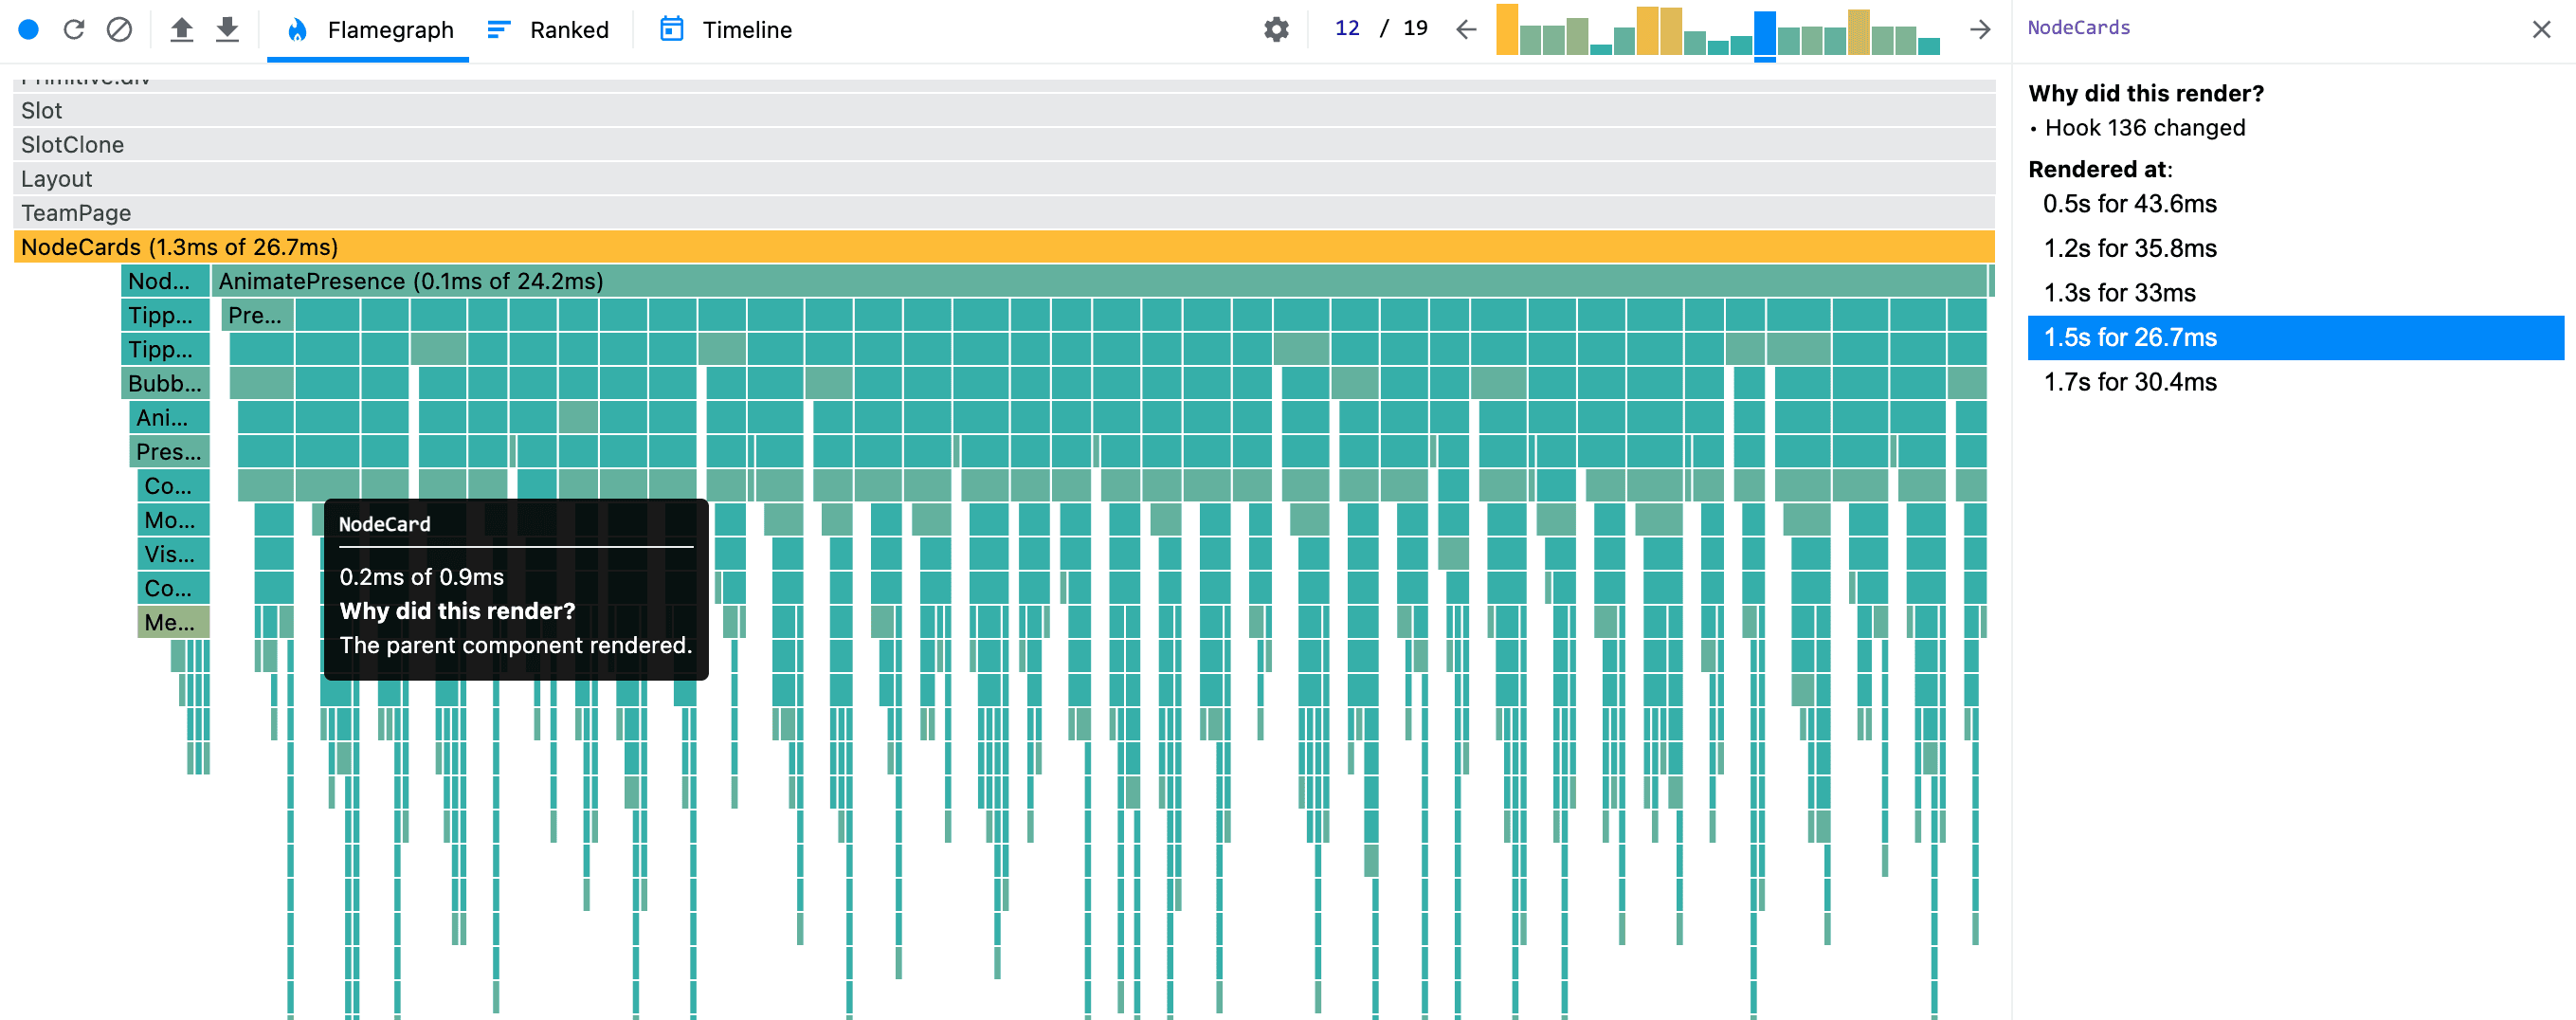This screenshot has width=2576, height=1020.
Task: Click the orange NodeCards flamegraph bar
Action: click(1004, 247)
